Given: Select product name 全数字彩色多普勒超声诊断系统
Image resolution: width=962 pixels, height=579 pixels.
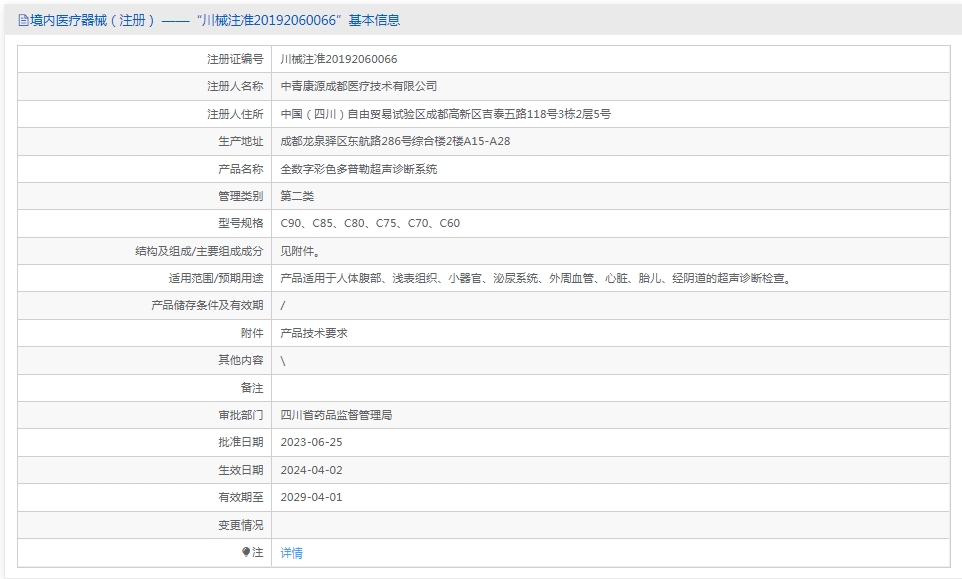Looking at the screenshot, I should tap(359, 169).
